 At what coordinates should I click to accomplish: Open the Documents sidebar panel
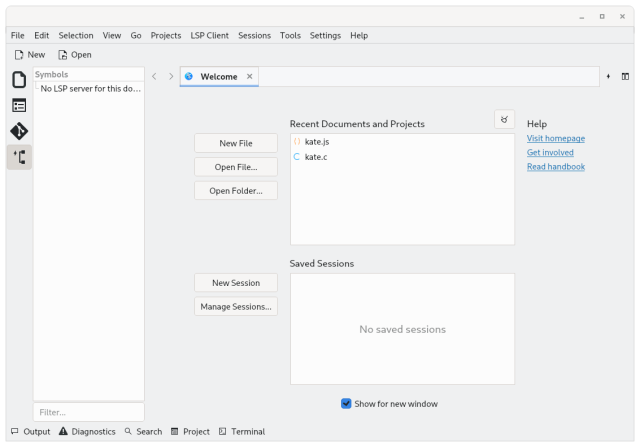[19, 80]
